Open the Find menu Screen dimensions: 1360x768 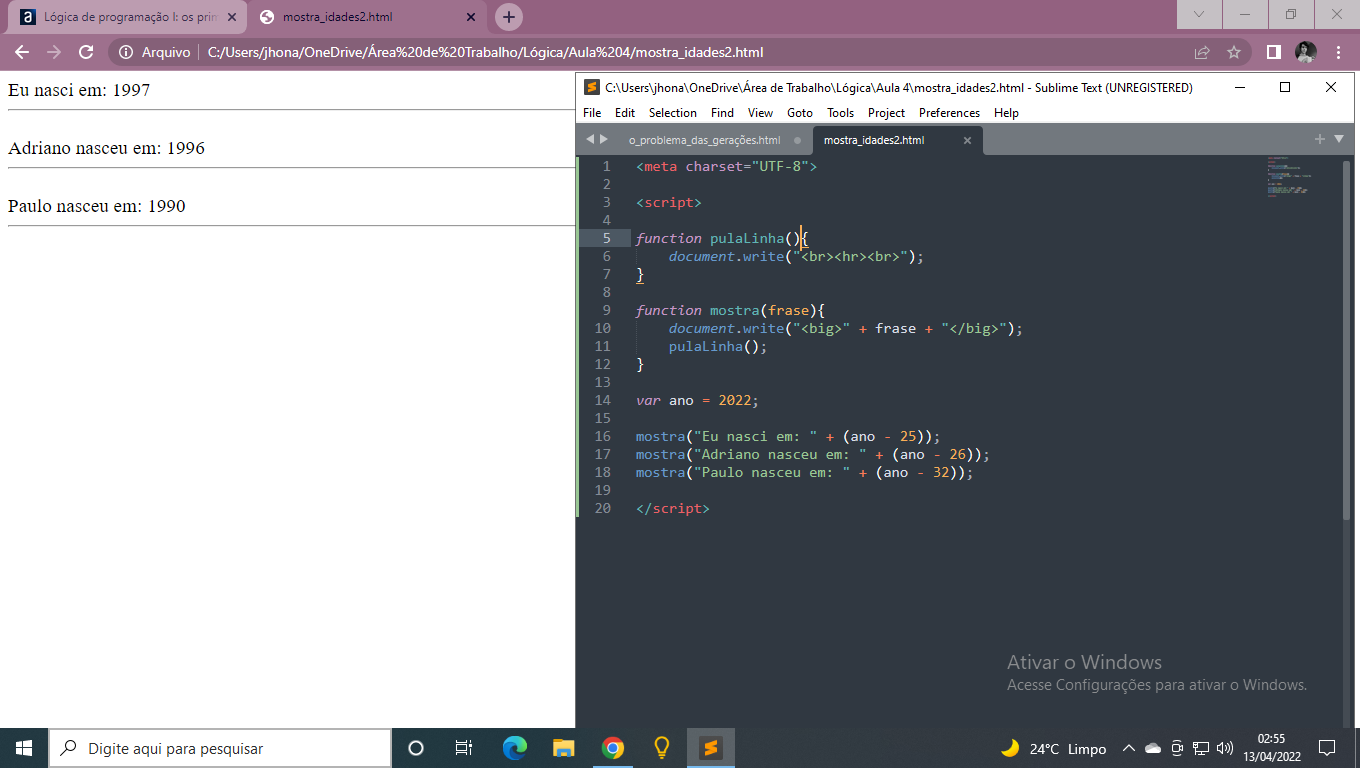(722, 113)
